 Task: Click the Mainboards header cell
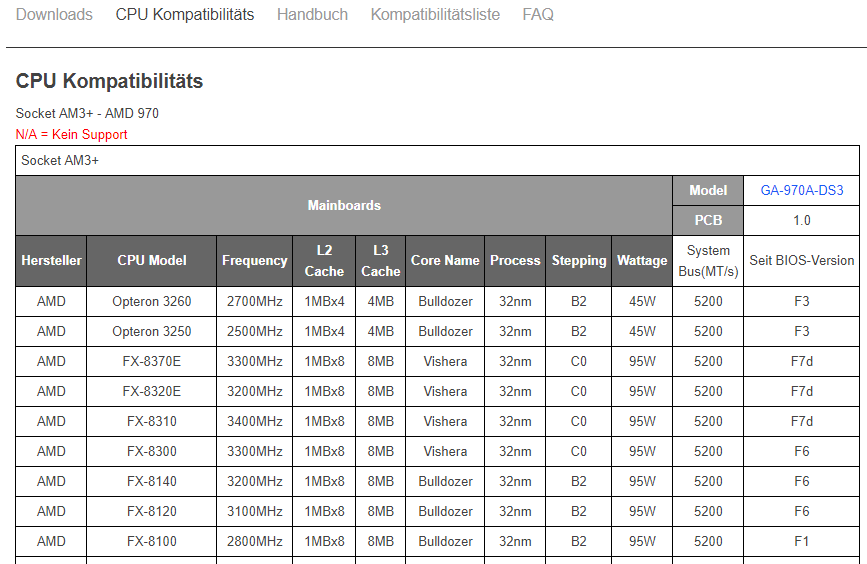344,205
